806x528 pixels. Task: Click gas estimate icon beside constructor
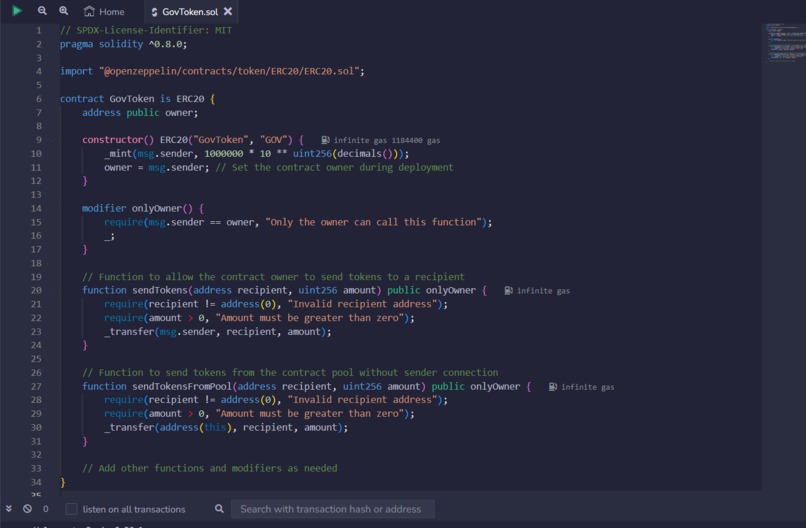(325, 140)
